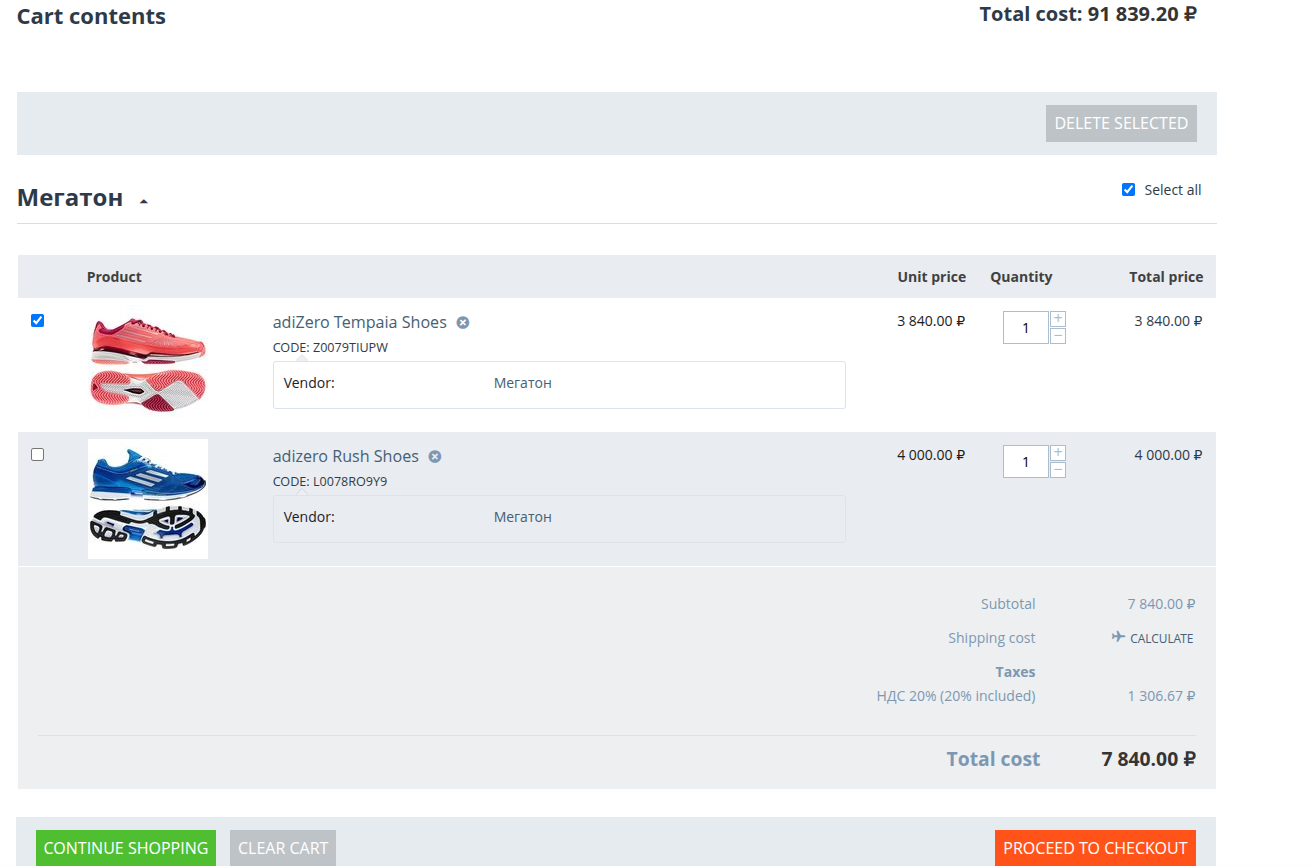Click the 4 000.00 unit price of Rush Shoes

coord(931,455)
